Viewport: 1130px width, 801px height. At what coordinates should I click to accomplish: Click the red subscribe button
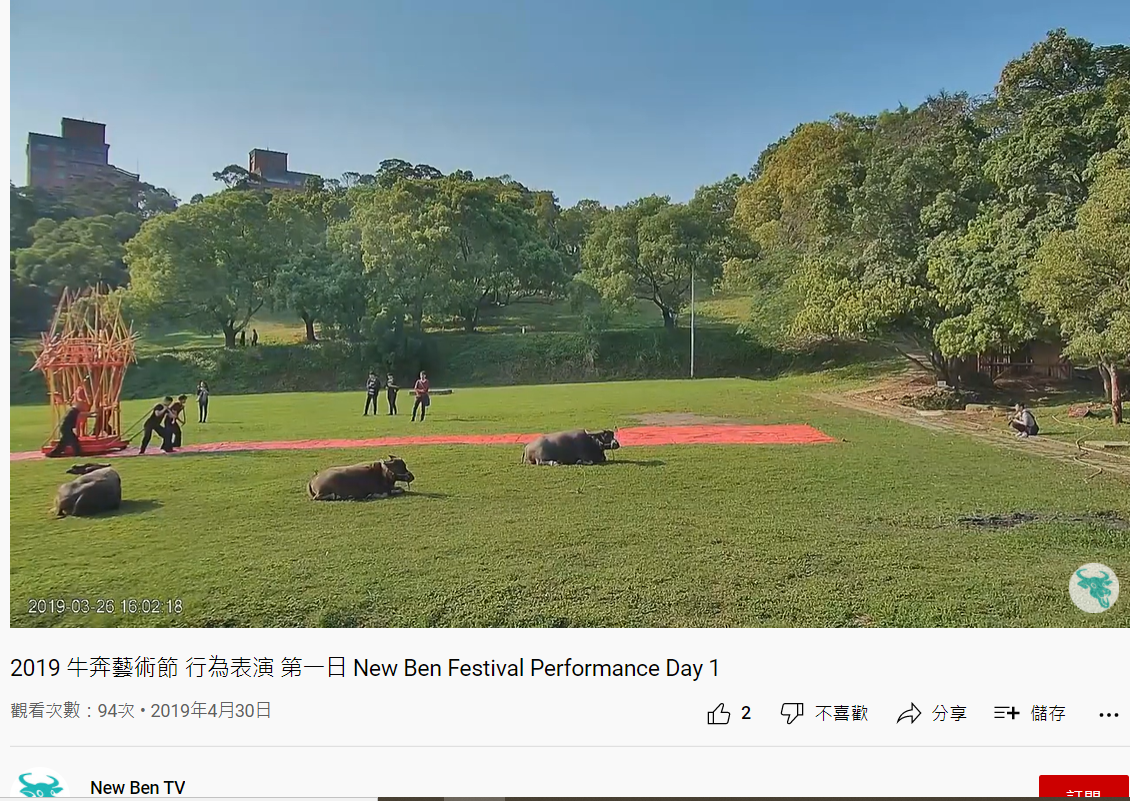pos(1083,788)
